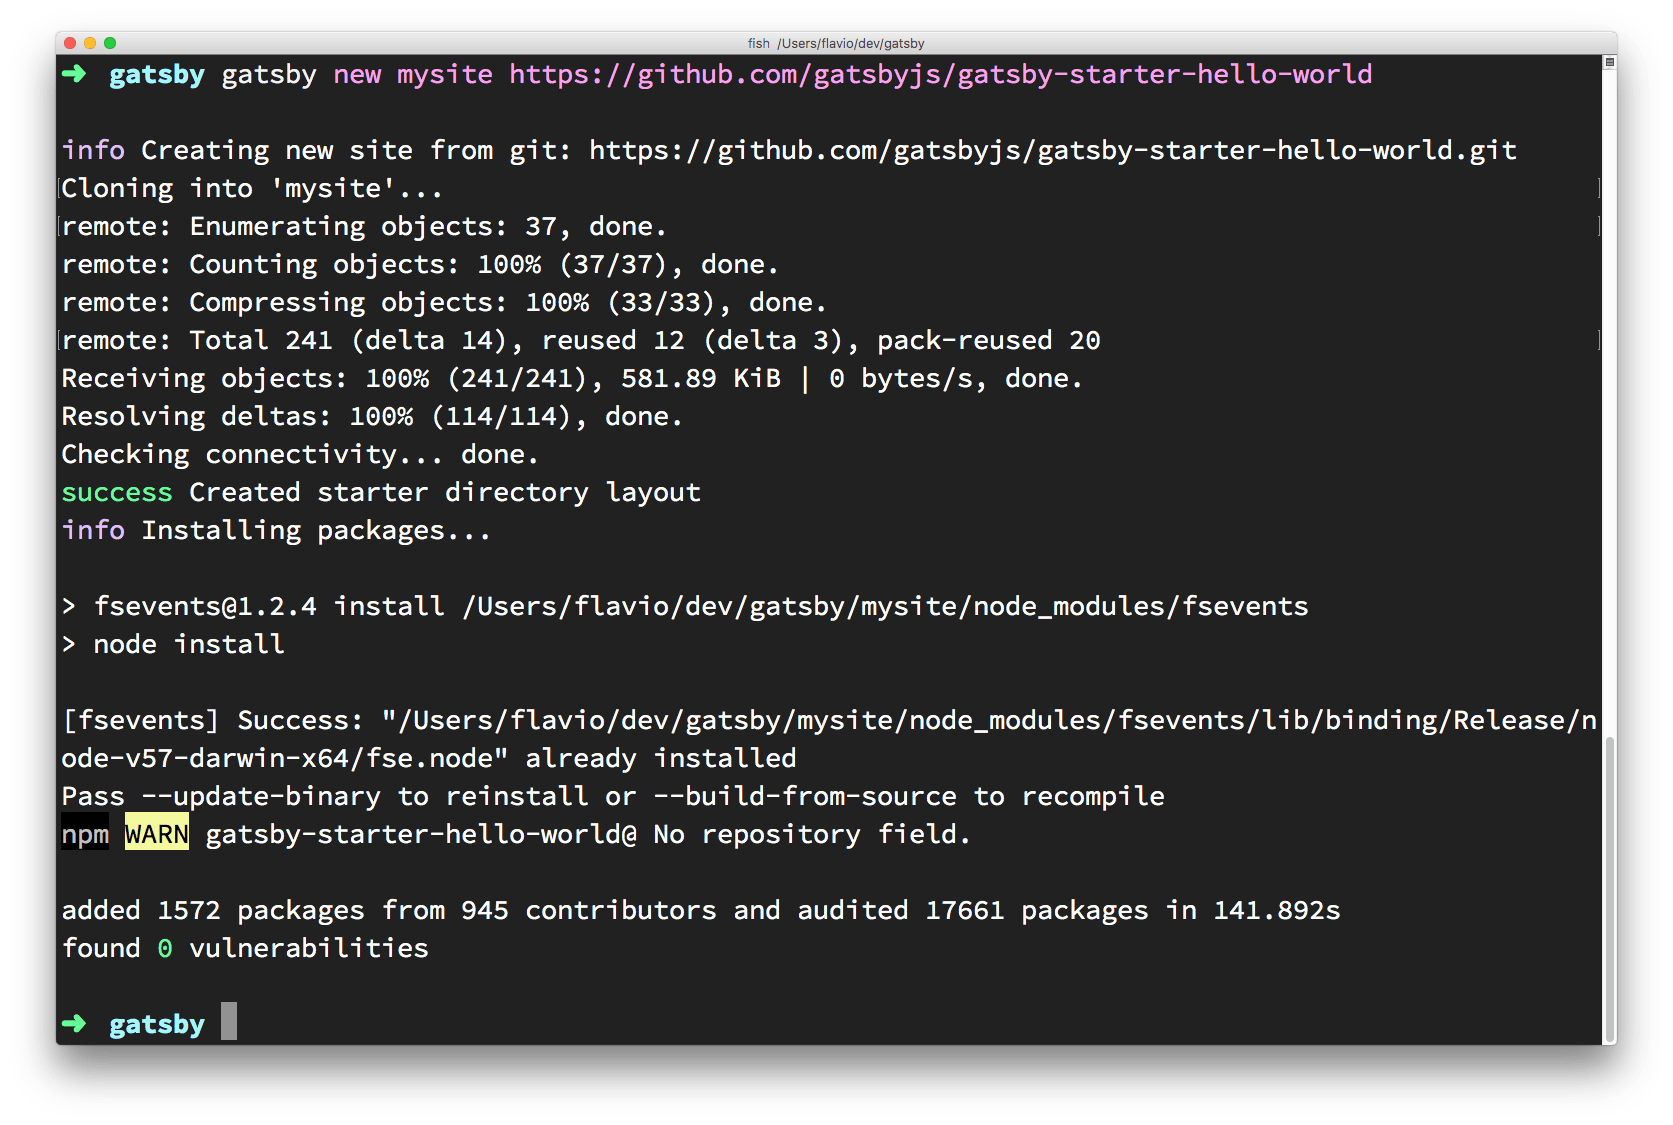Close the fish terminal window
The height and width of the screenshot is (1125, 1673).
tap(70, 43)
